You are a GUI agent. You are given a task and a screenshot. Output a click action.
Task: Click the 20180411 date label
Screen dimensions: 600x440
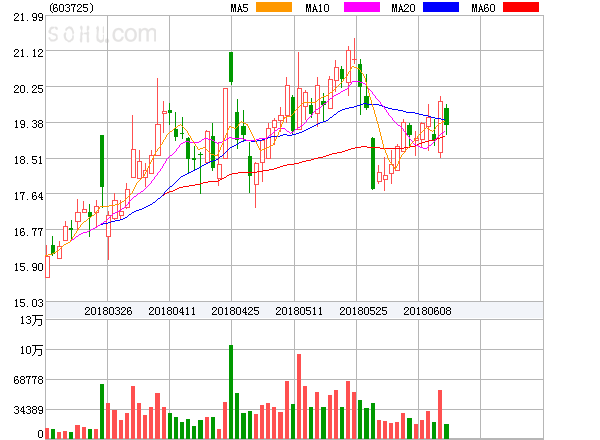(172, 311)
